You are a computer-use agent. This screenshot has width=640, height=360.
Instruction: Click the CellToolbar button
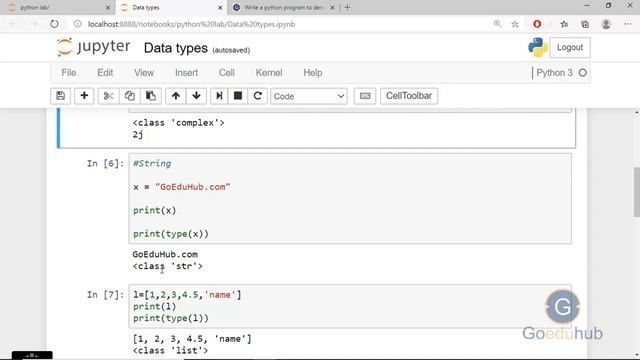[409, 96]
